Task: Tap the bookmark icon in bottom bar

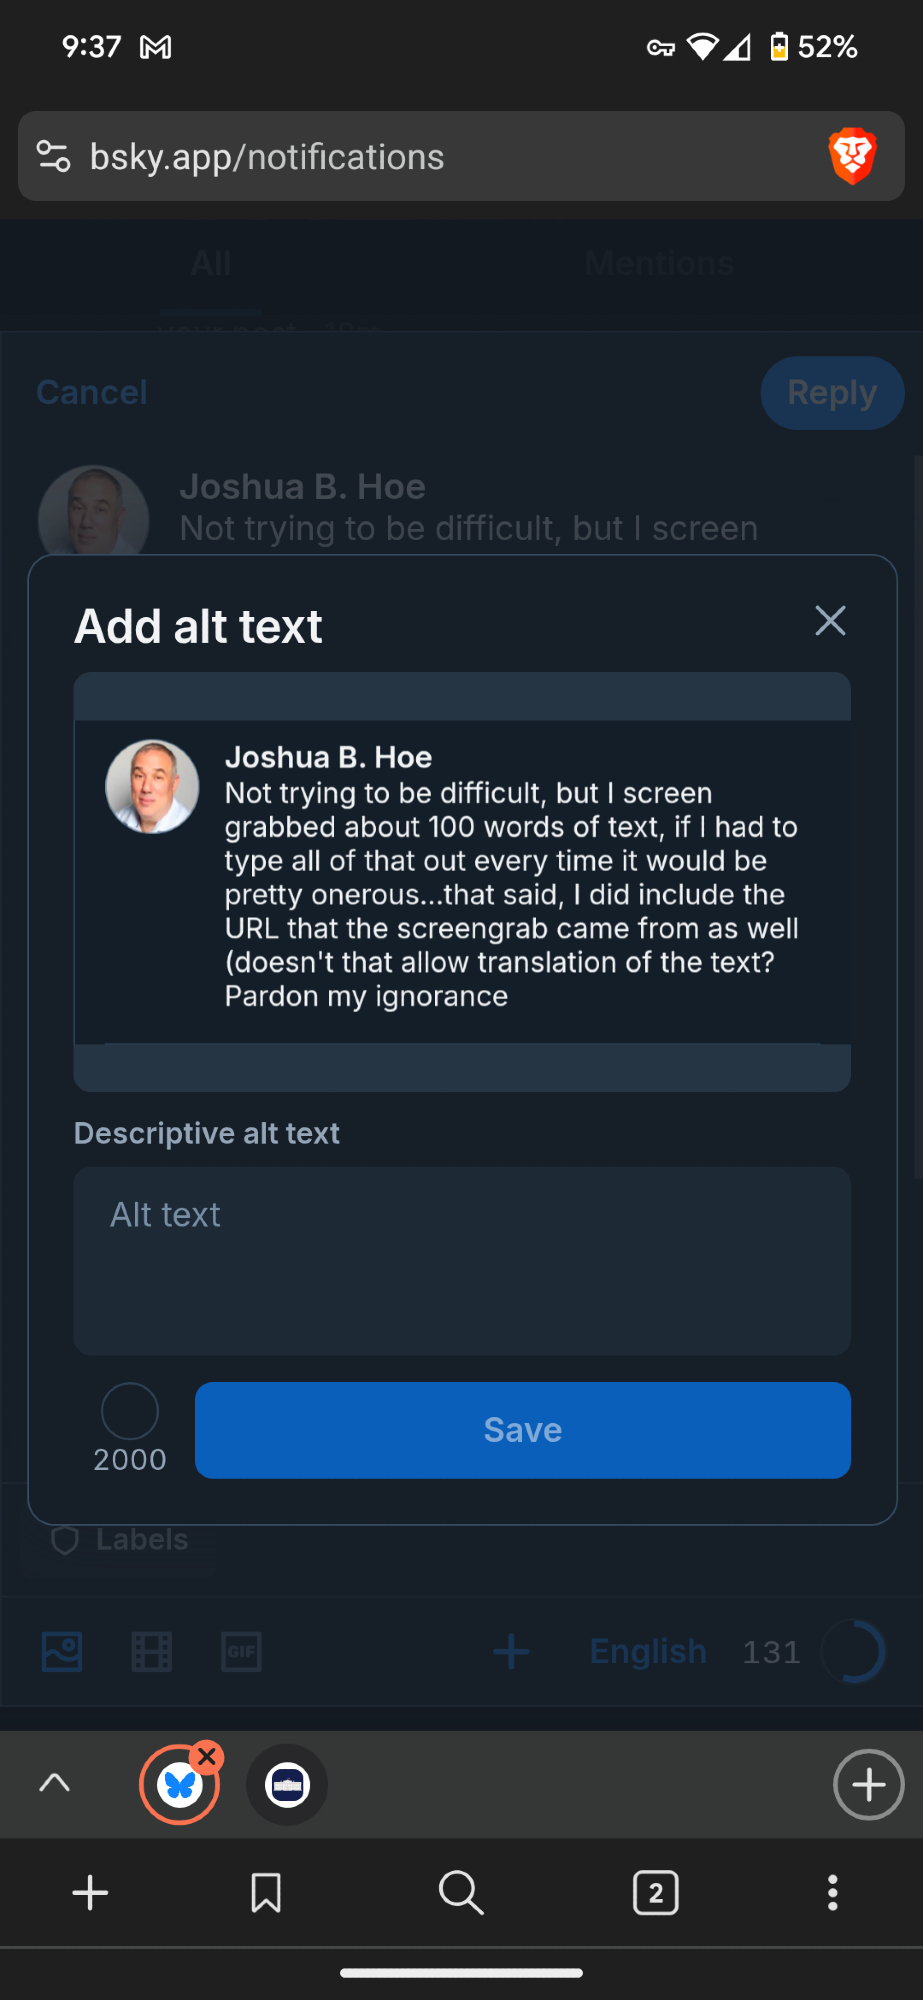Action: pyautogui.click(x=266, y=1893)
